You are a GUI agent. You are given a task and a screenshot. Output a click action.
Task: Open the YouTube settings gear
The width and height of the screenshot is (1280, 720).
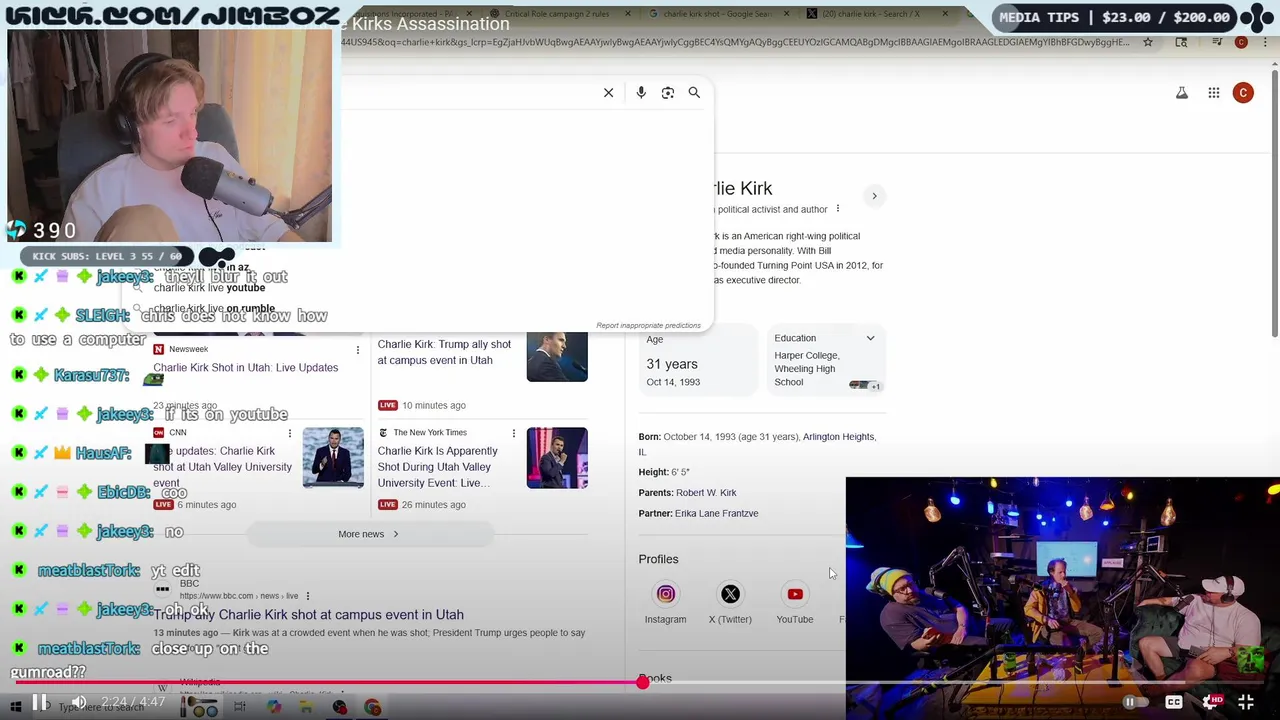point(1211,702)
